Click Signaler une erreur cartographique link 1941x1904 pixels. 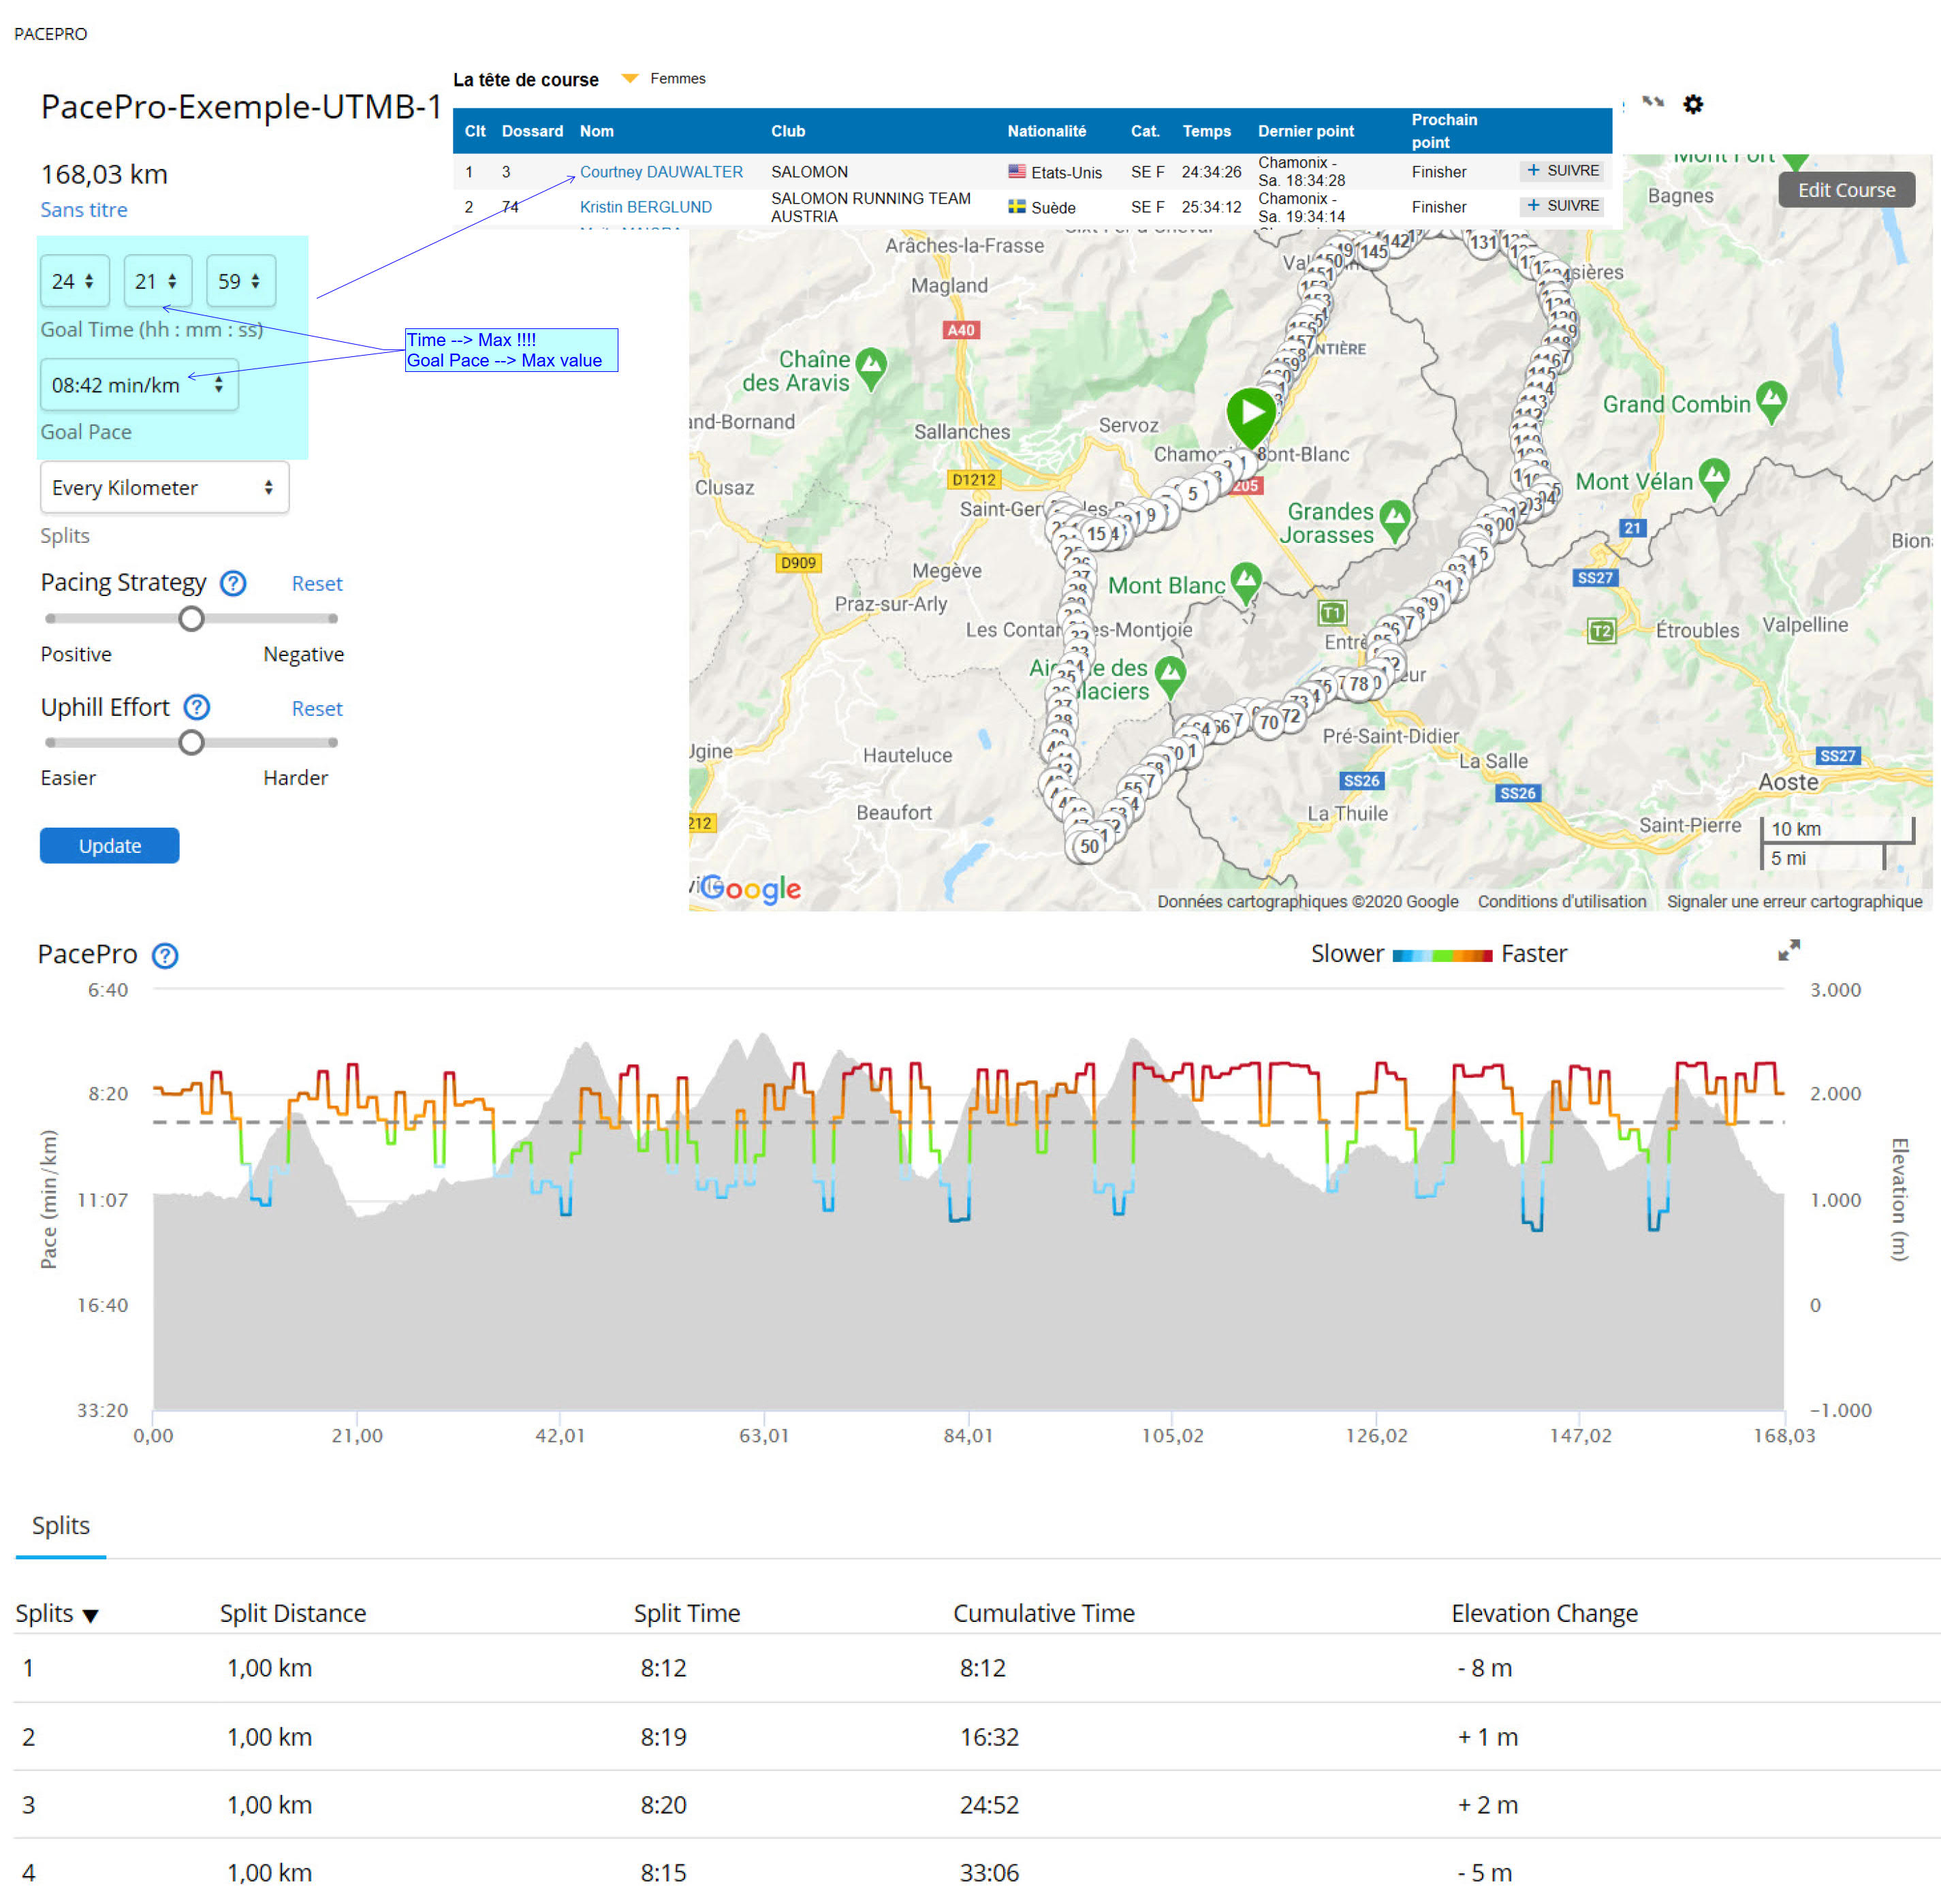pyautogui.click(x=1794, y=902)
